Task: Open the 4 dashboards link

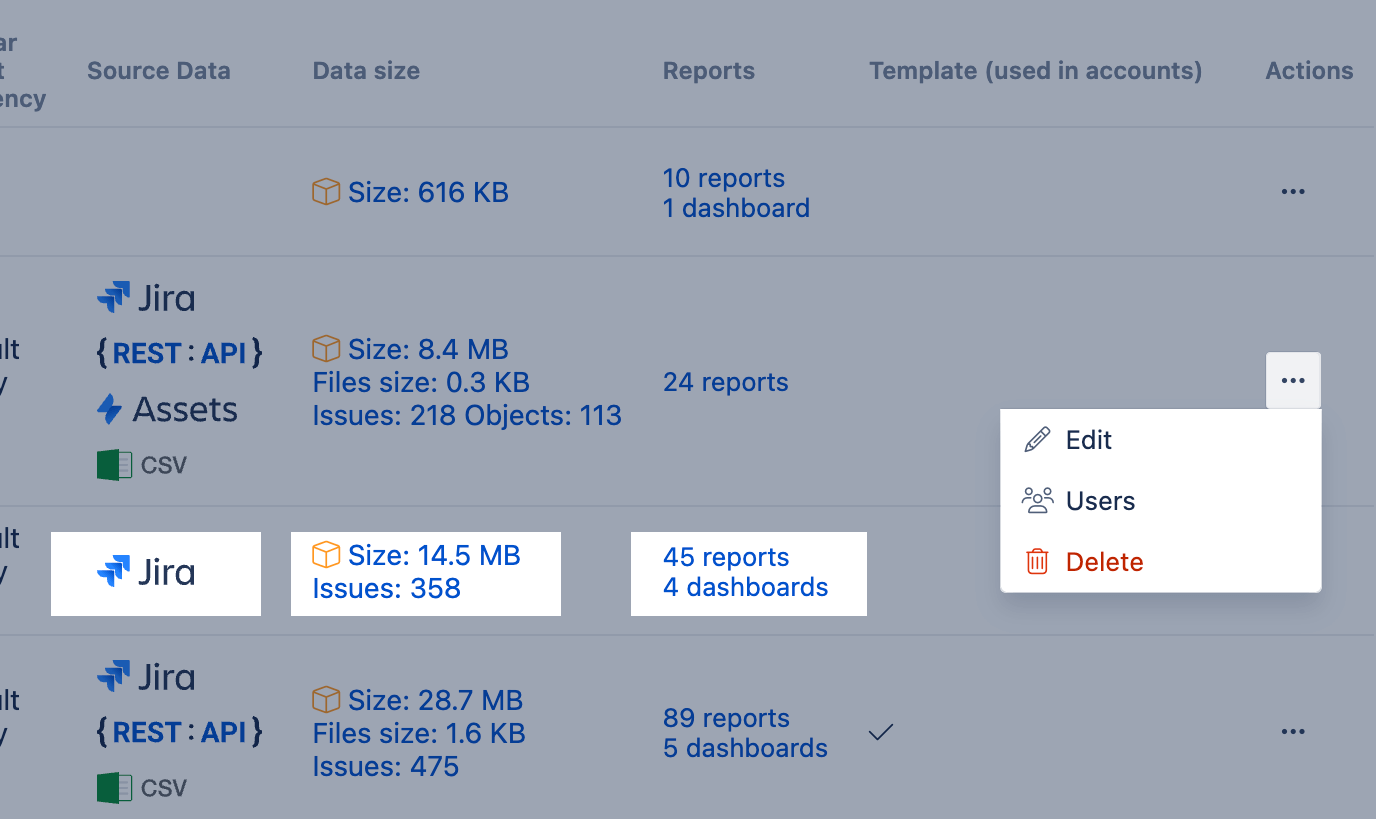Action: point(745,587)
